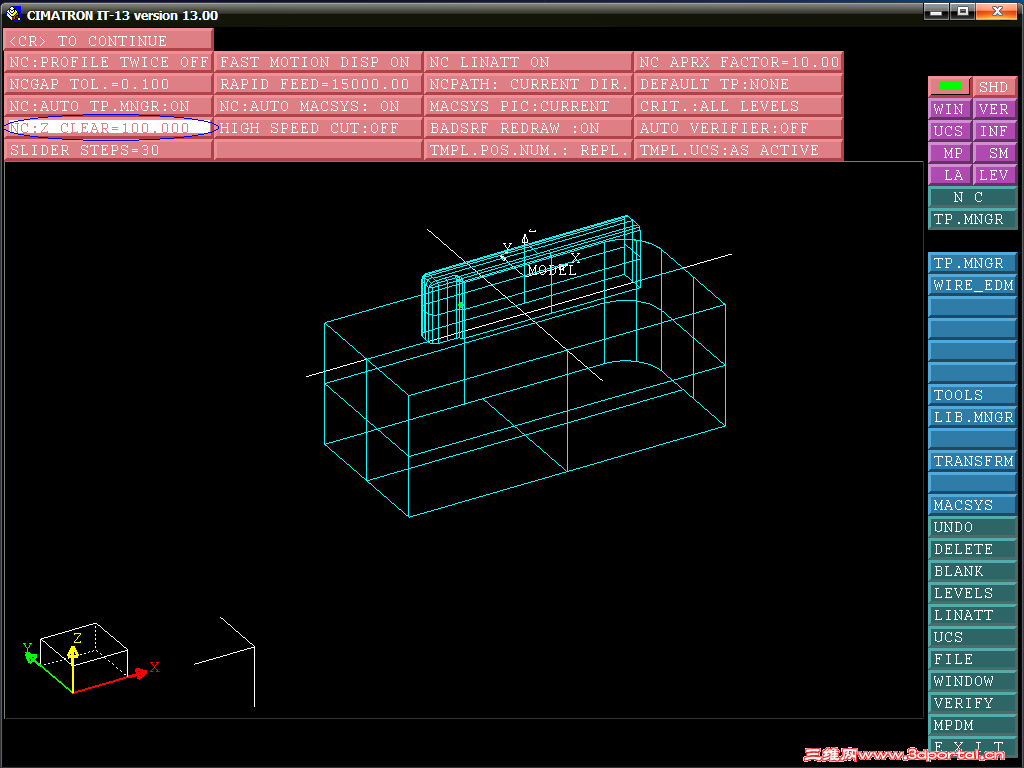Click the INF button

click(x=993, y=131)
